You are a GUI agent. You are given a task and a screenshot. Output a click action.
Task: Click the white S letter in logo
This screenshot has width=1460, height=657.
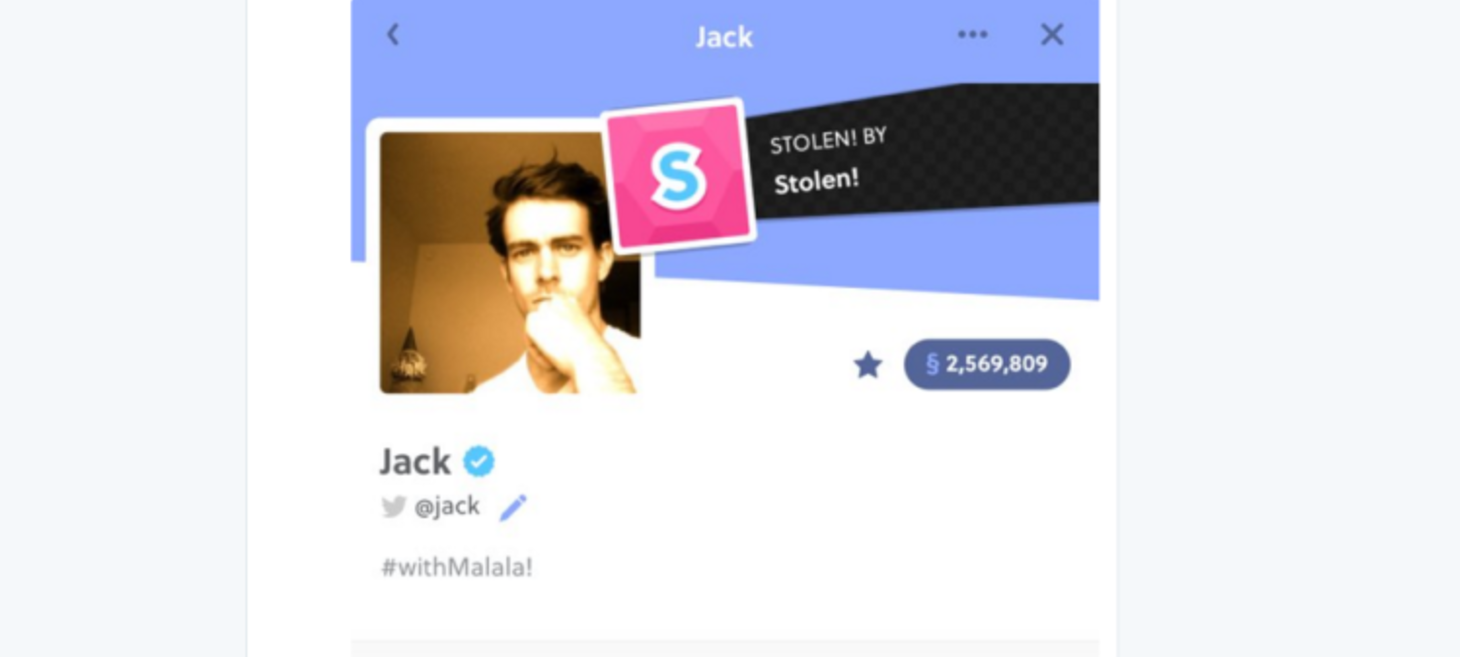pos(679,177)
